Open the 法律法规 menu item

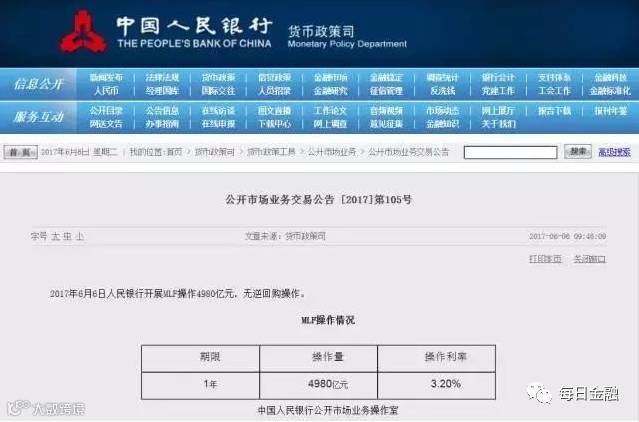point(162,77)
